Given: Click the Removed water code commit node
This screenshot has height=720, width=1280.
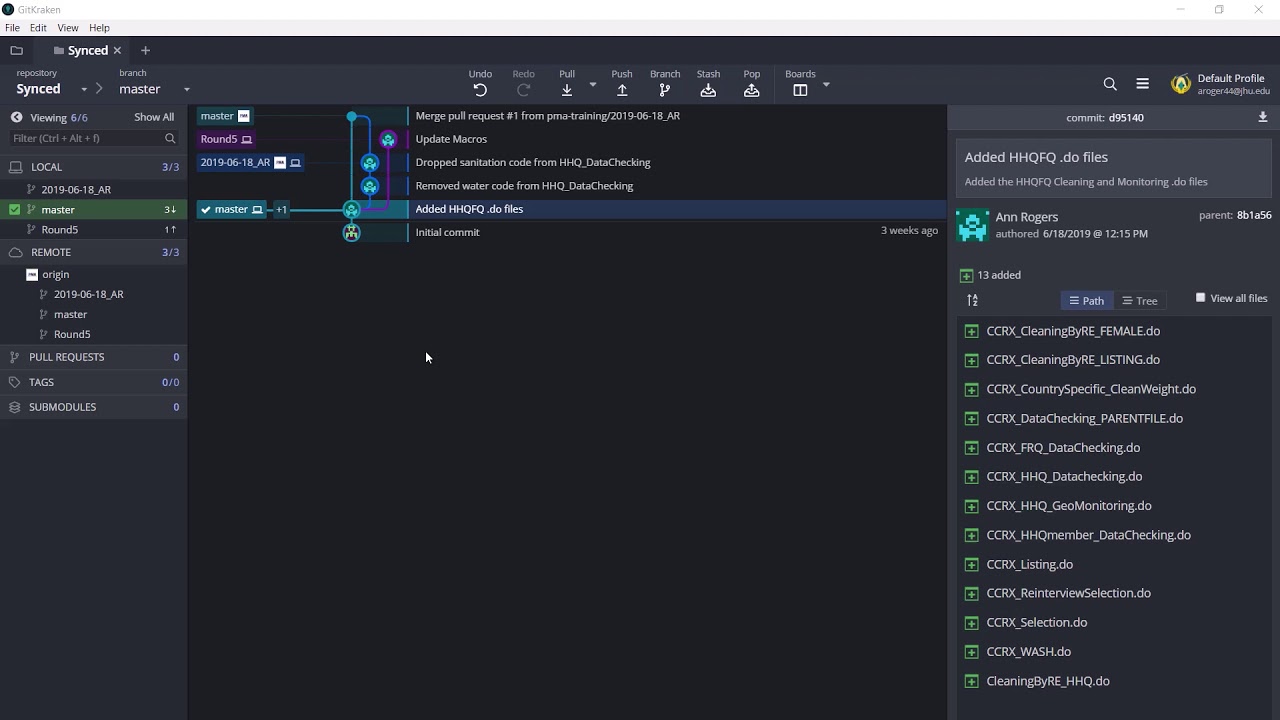Looking at the screenshot, I should (370, 186).
